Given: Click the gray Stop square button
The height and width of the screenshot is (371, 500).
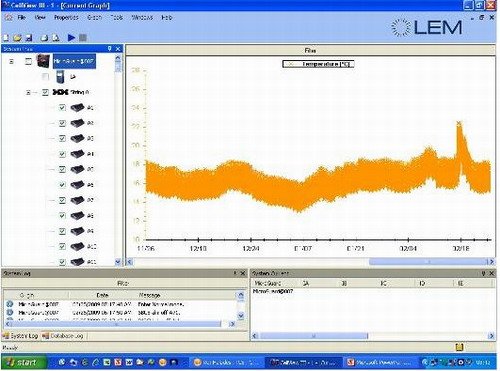Looking at the screenshot, I should (x=83, y=37).
